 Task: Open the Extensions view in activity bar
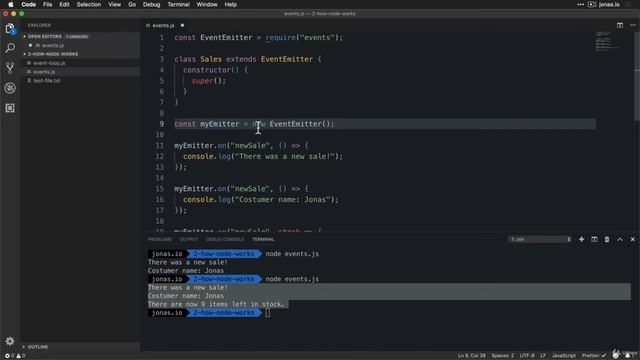point(10,108)
